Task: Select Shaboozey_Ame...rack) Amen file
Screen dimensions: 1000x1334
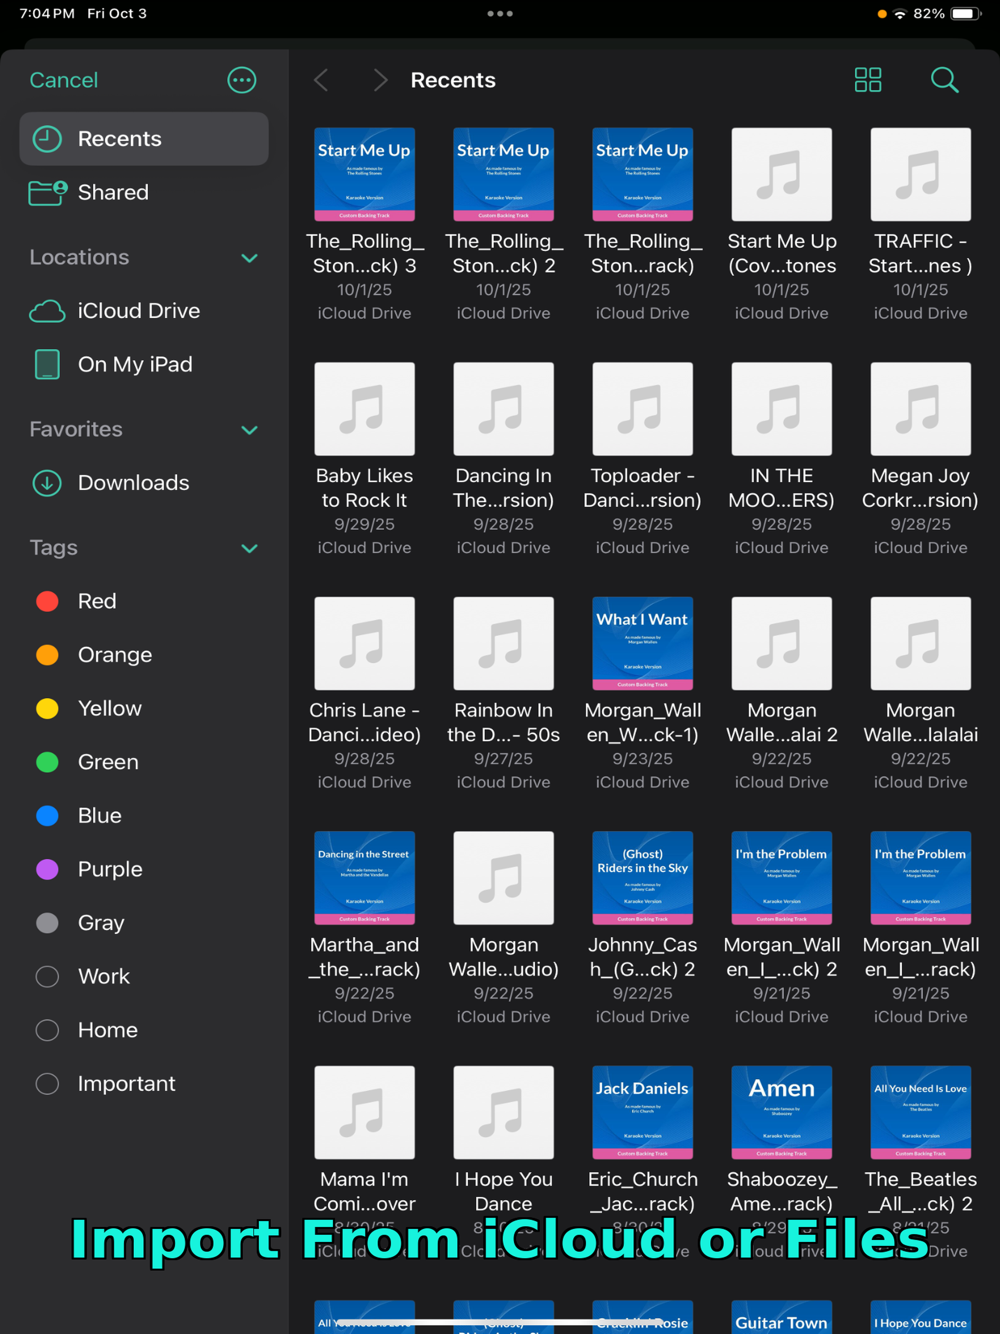Action: 781,1163
